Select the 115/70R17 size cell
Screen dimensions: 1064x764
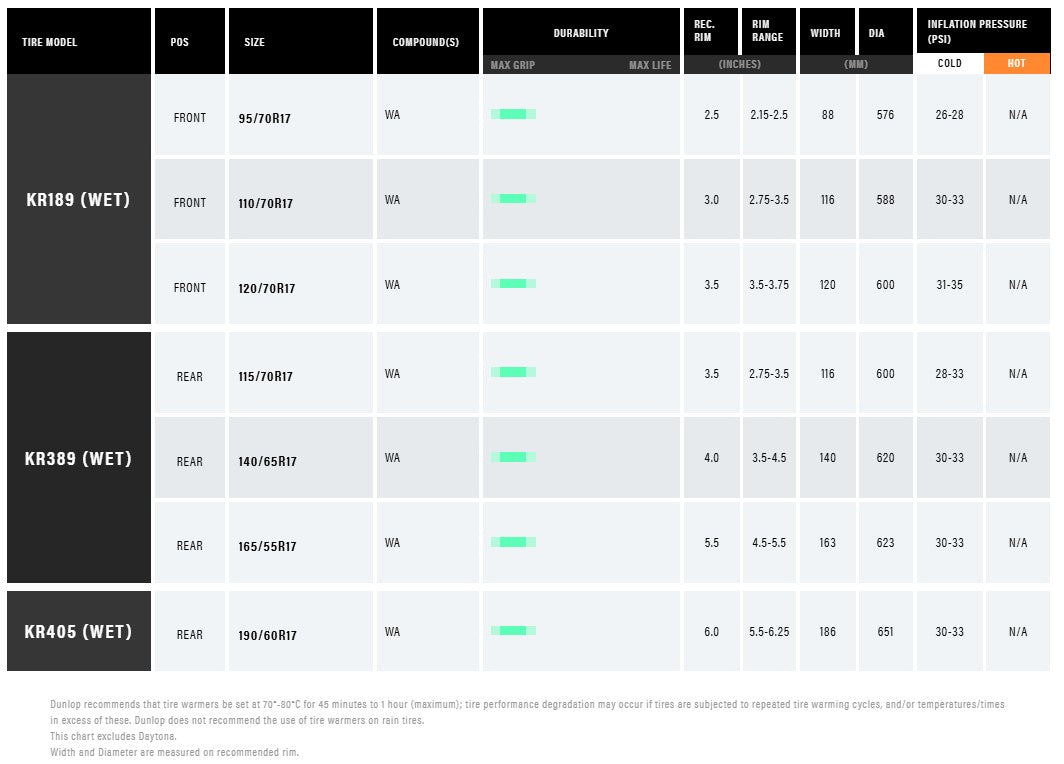point(301,373)
